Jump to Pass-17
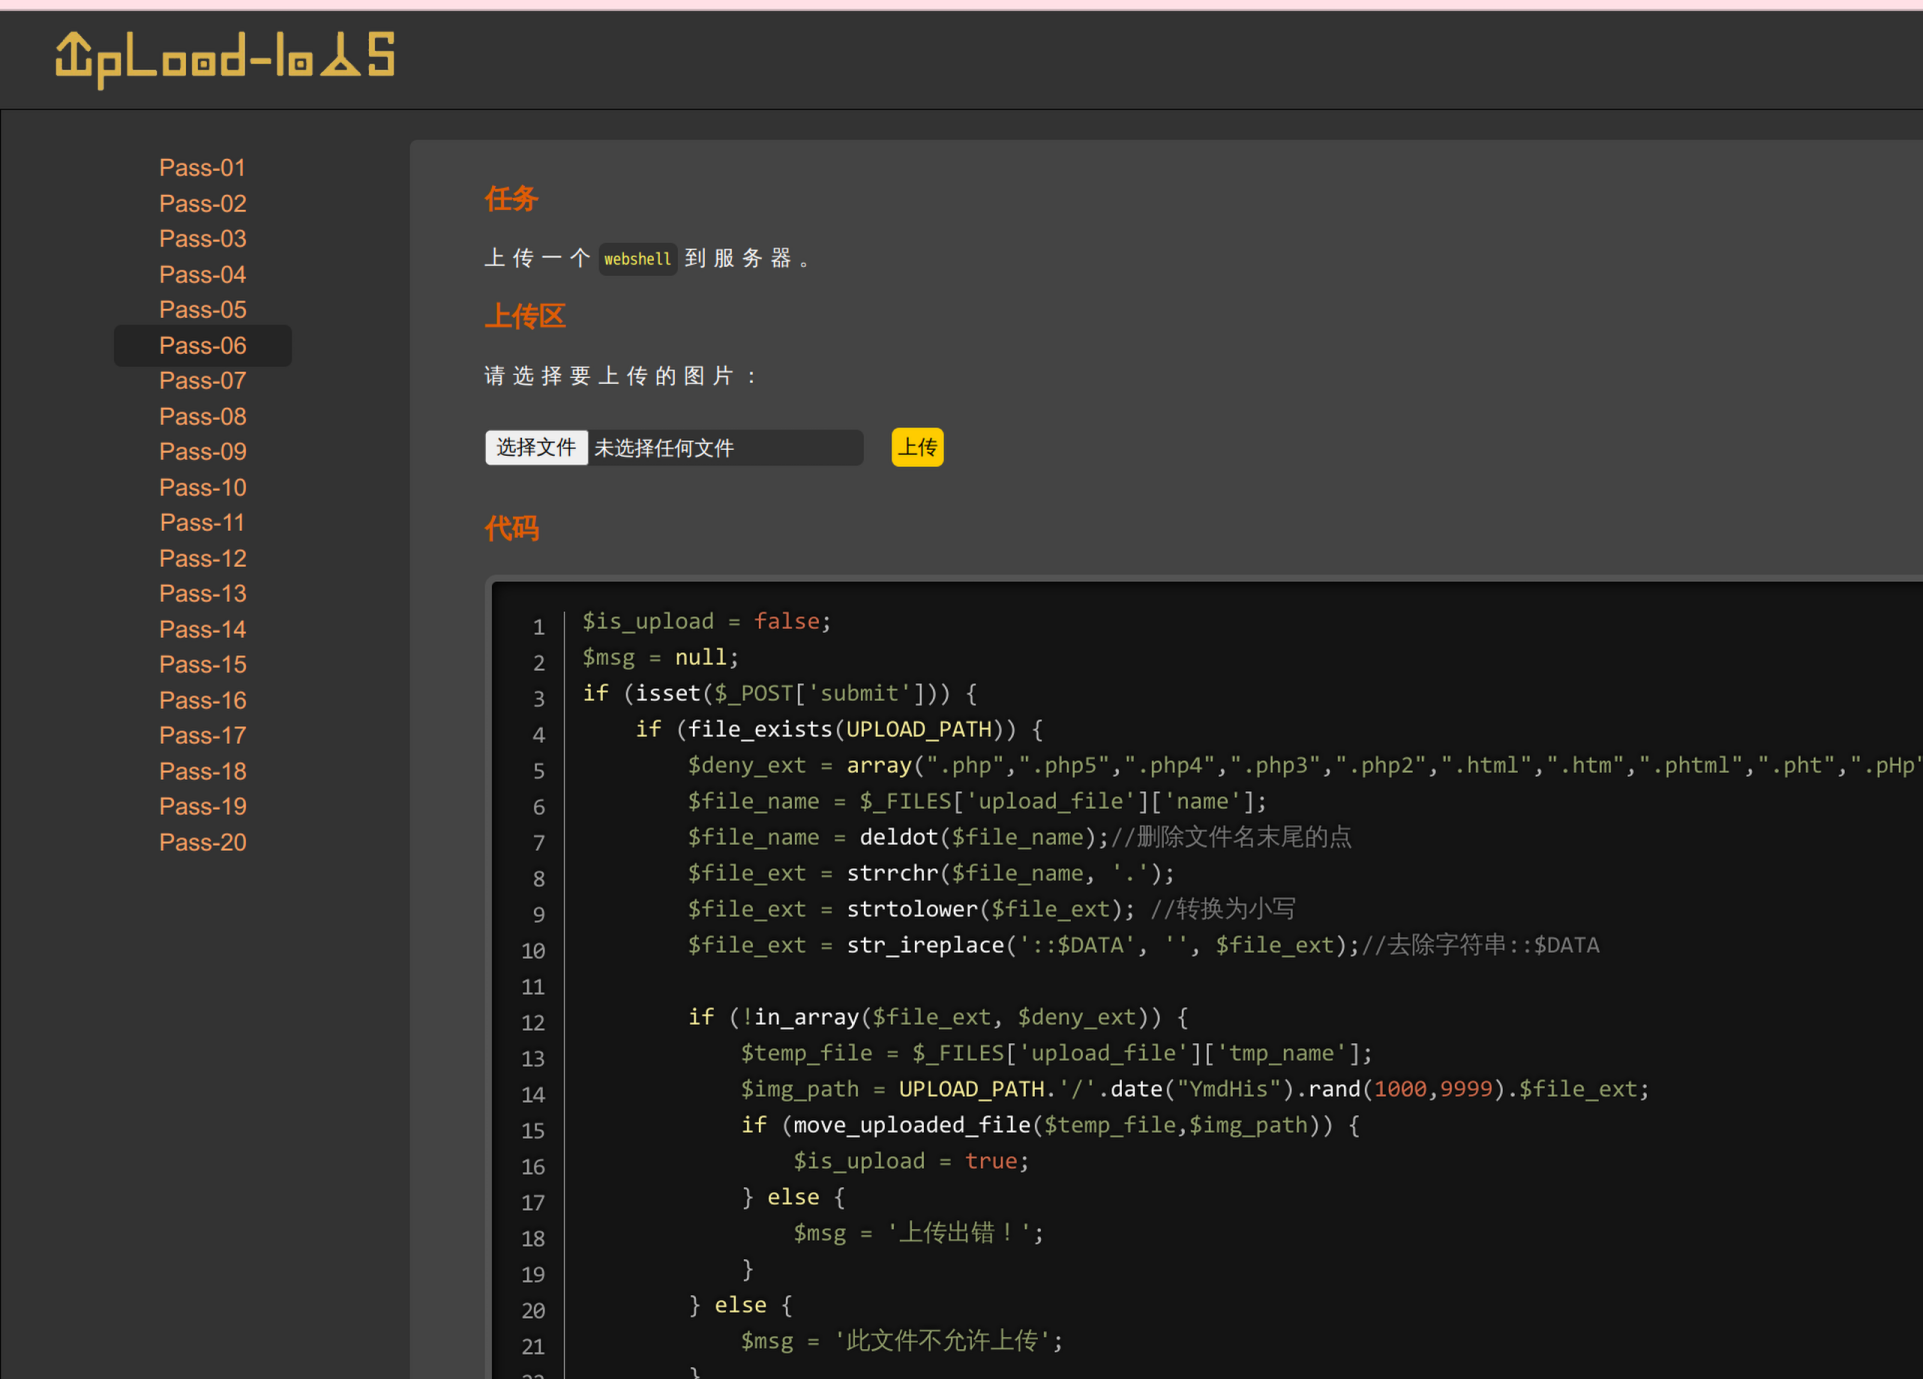1923x1379 pixels. pos(202,736)
